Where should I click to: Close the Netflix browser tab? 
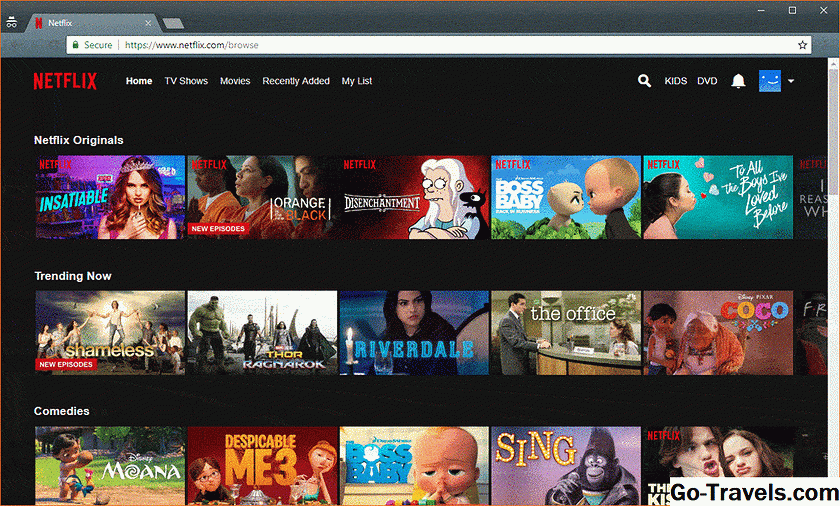[x=147, y=20]
